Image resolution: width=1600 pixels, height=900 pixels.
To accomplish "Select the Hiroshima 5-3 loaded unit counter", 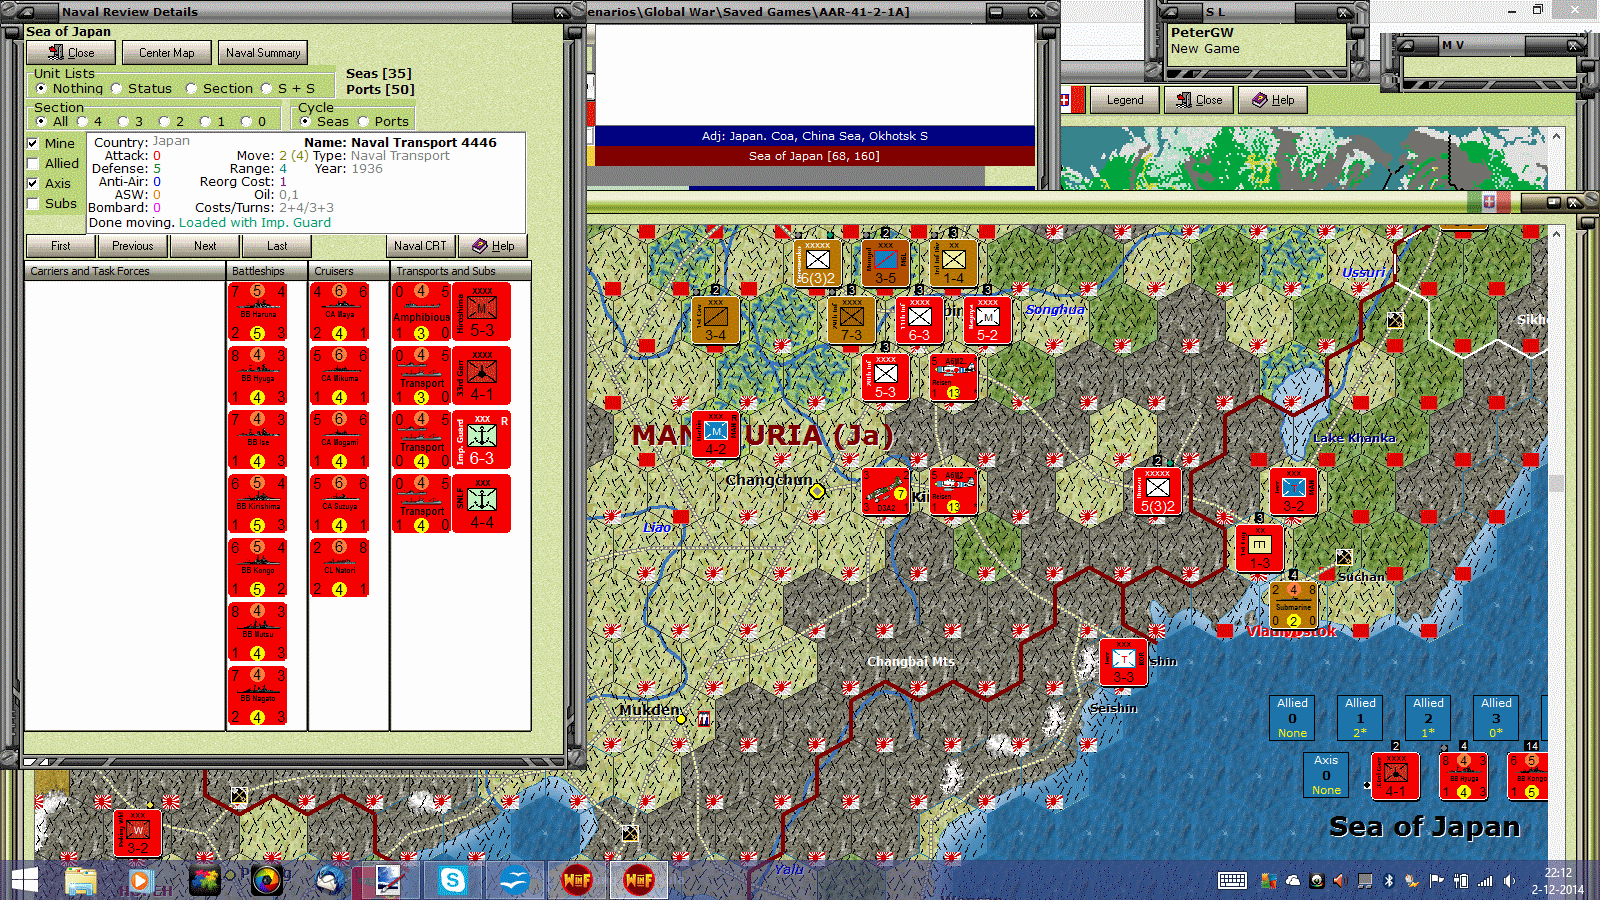I will tap(482, 312).
